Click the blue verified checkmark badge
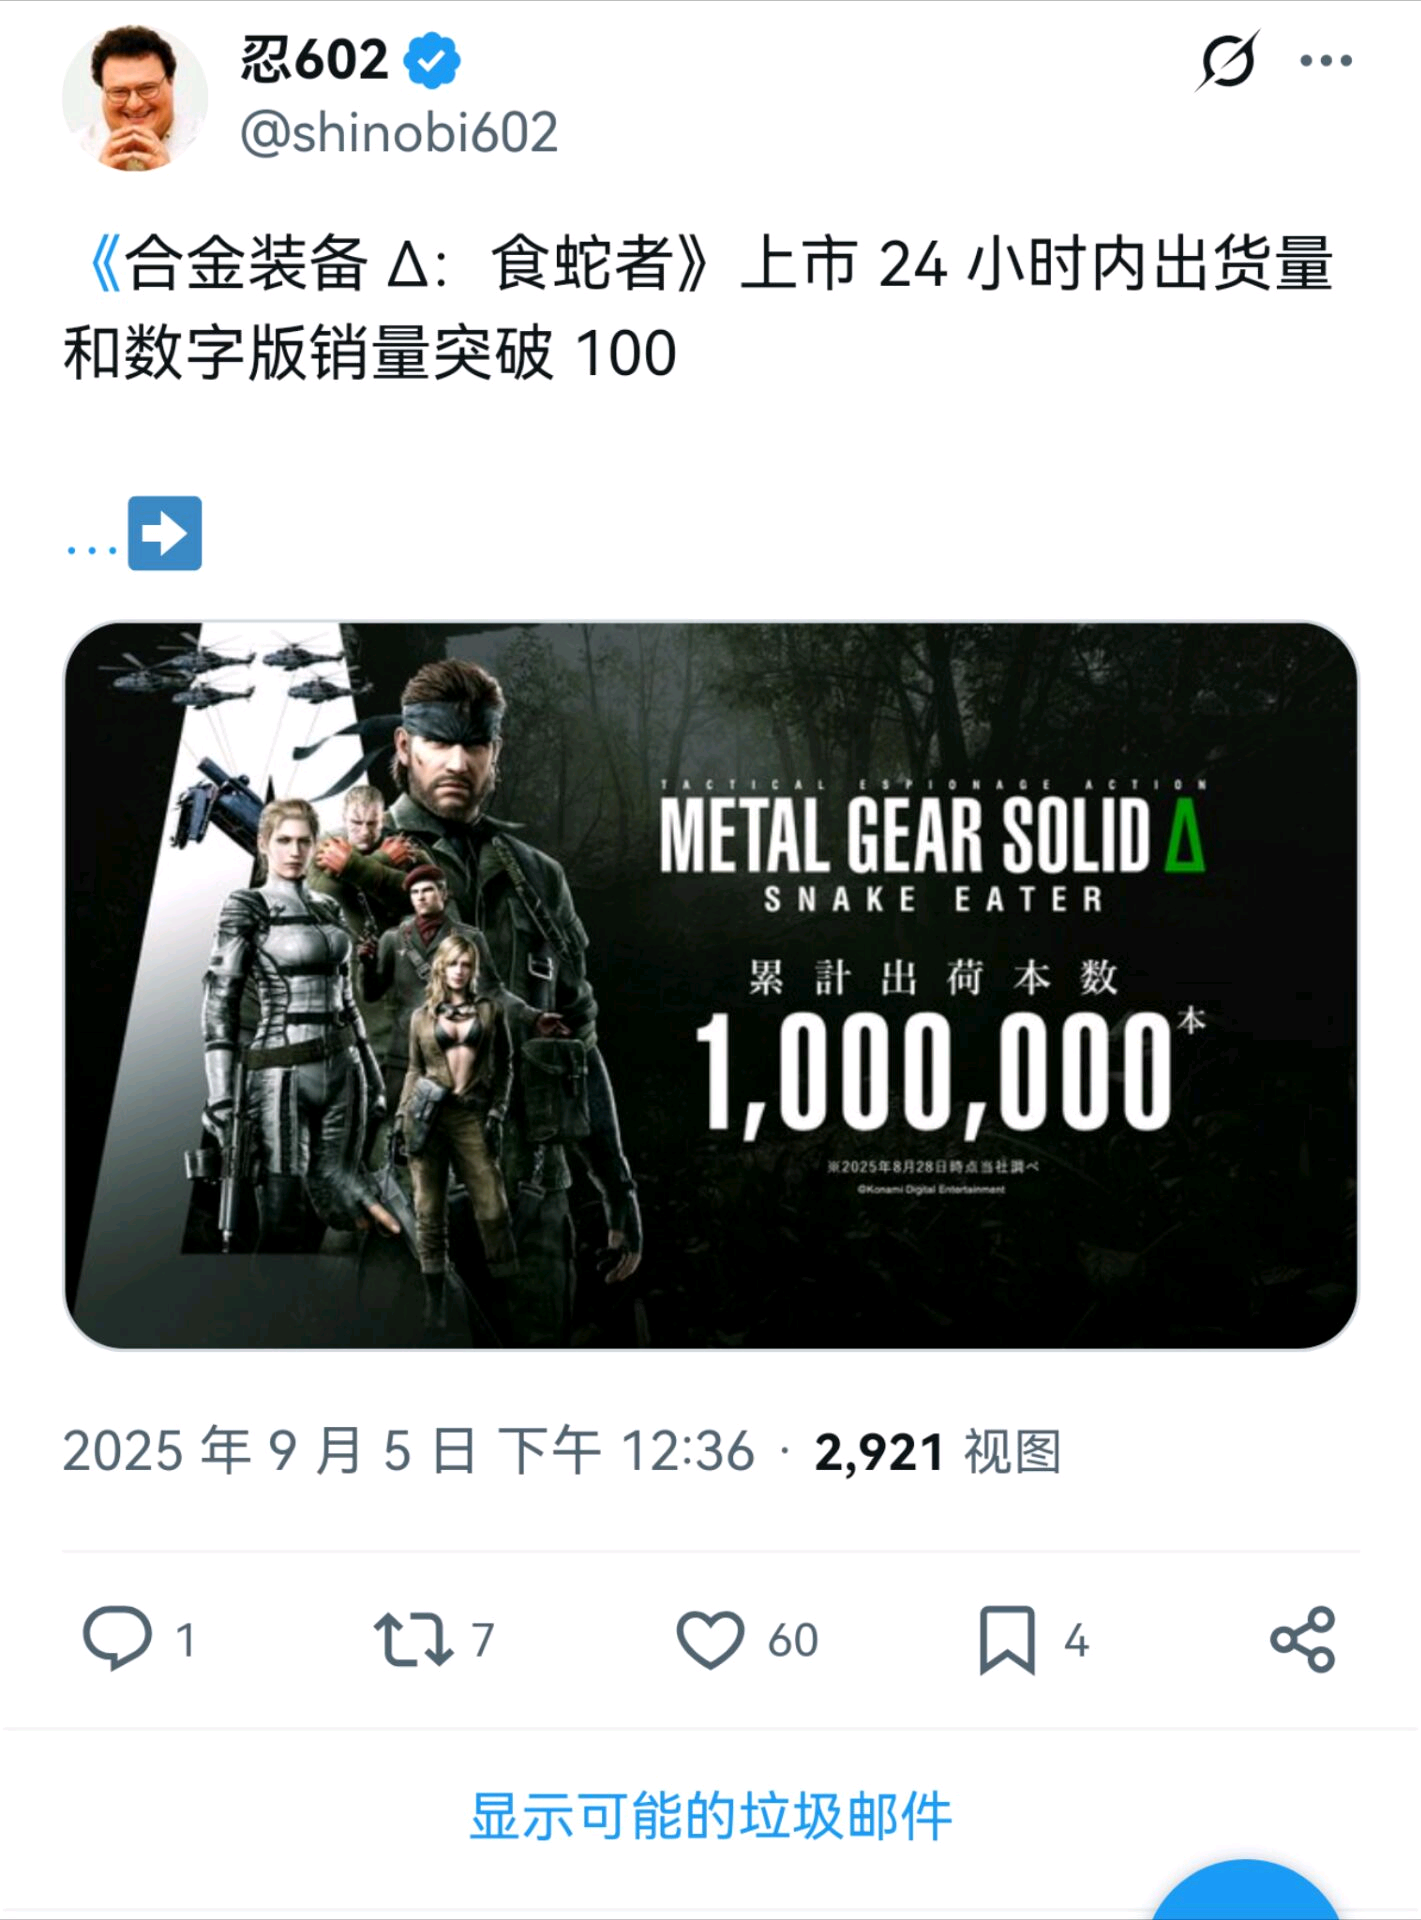Image resolution: width=1421 pixels, height=1920 pixels. pyautogui.click(x=431, y=60)
